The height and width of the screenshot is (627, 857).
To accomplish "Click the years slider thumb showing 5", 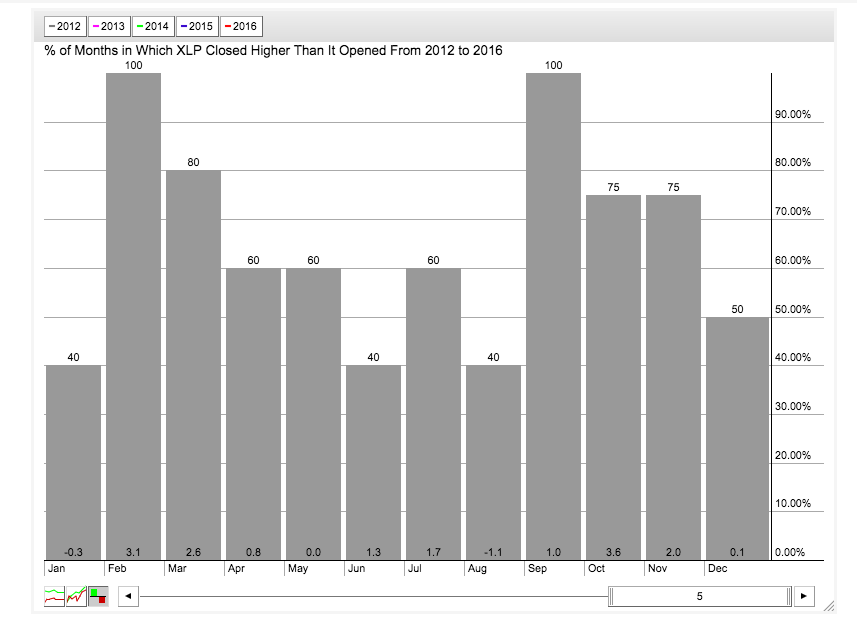I will click(700, 596).
